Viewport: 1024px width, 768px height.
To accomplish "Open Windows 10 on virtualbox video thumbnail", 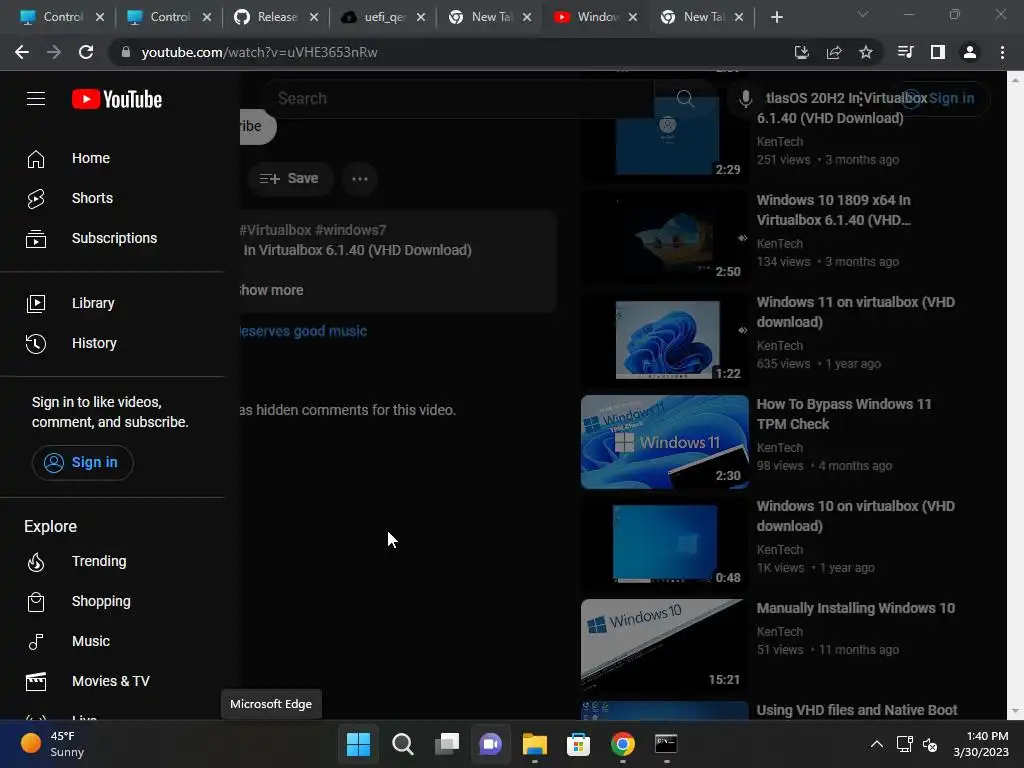I will (x=665, y=543).
